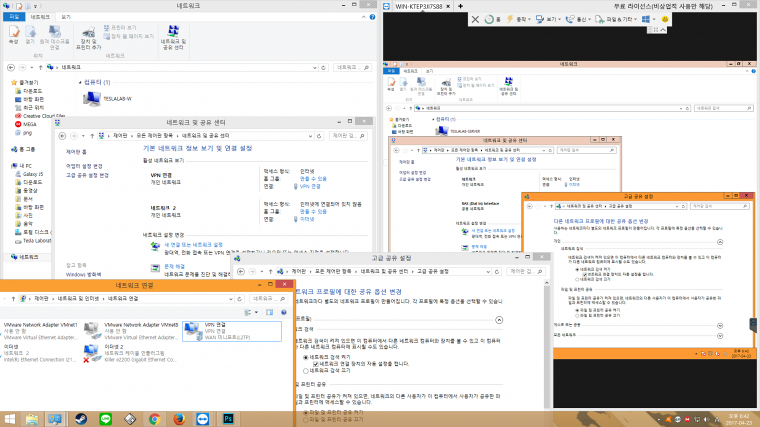The image size is (760, 427).
Task: Open TeamViewer 보기 dropdown menu
Action: 549,19
